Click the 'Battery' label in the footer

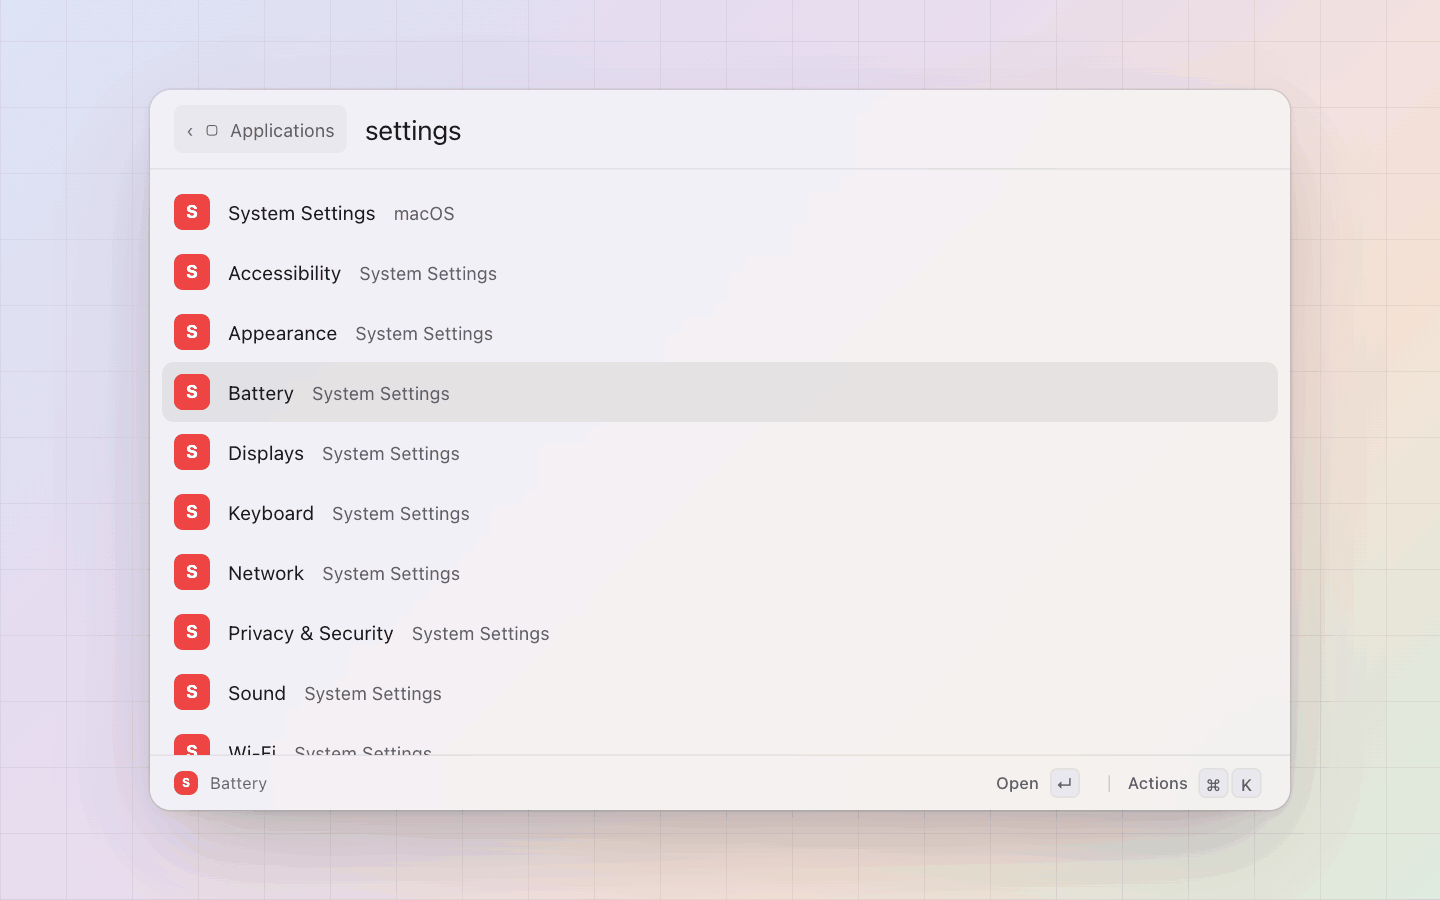point(239,783)
